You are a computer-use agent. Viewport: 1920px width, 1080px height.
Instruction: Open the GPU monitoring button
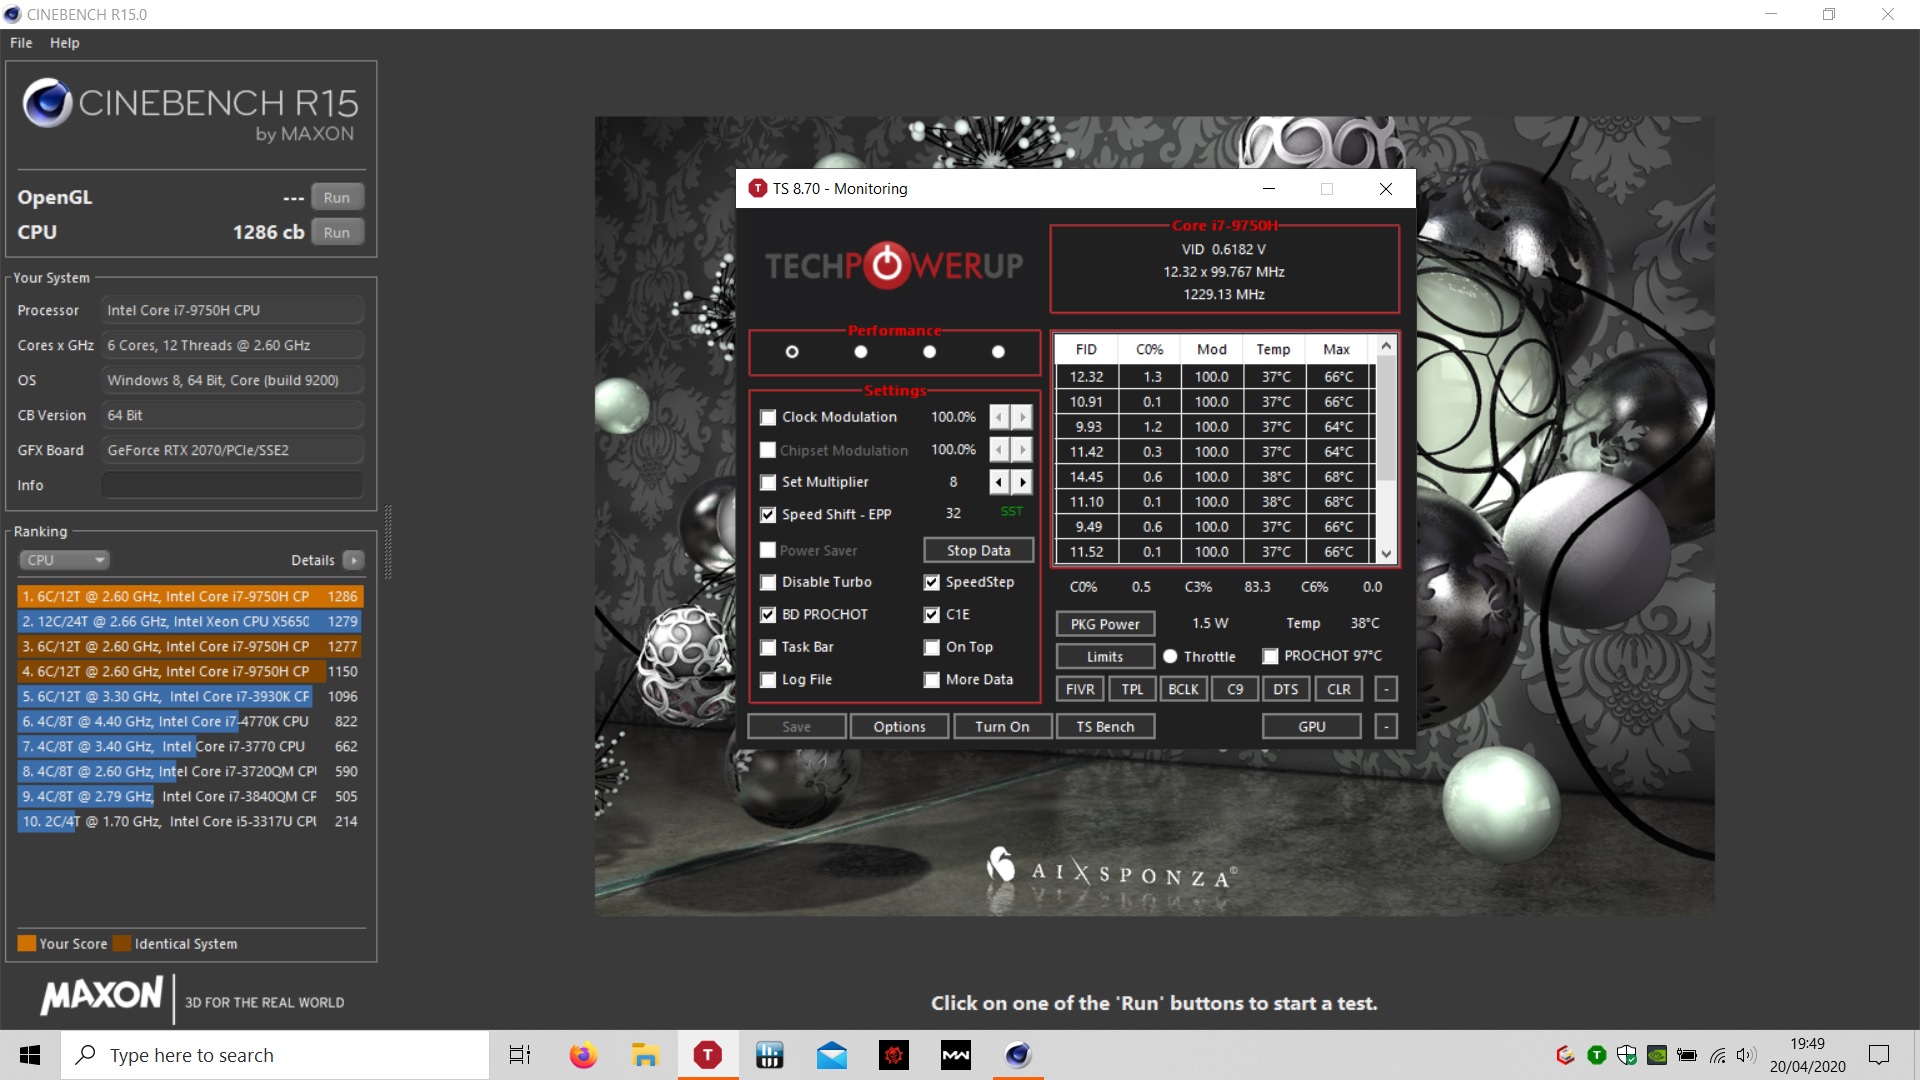pos(1312,726)
